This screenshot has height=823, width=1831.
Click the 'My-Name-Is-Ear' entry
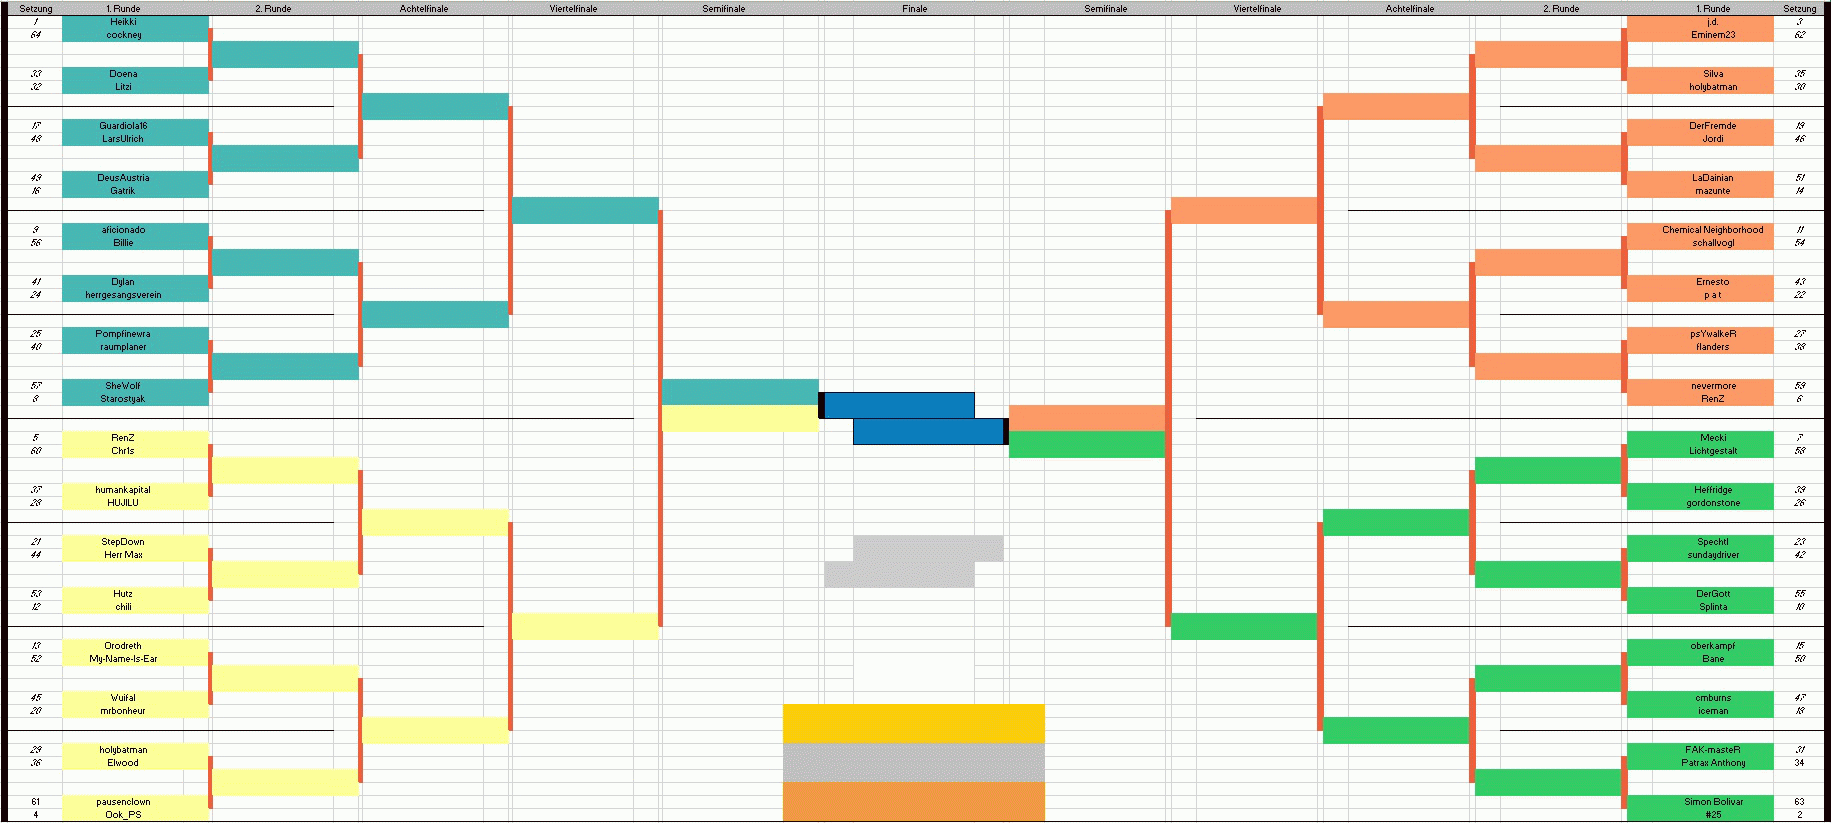point(135,659)
